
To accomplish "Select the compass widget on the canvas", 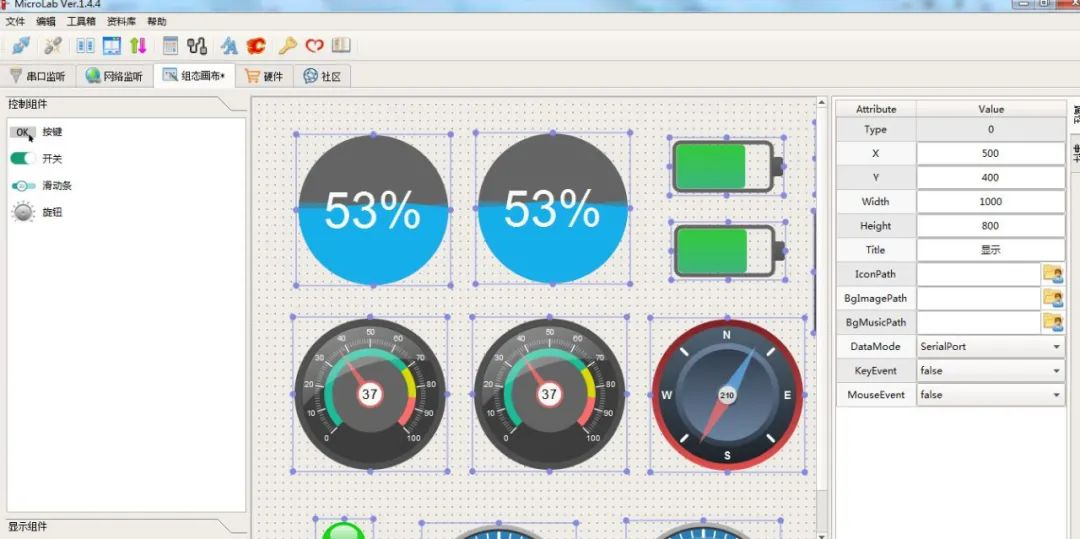I will 727,394.
